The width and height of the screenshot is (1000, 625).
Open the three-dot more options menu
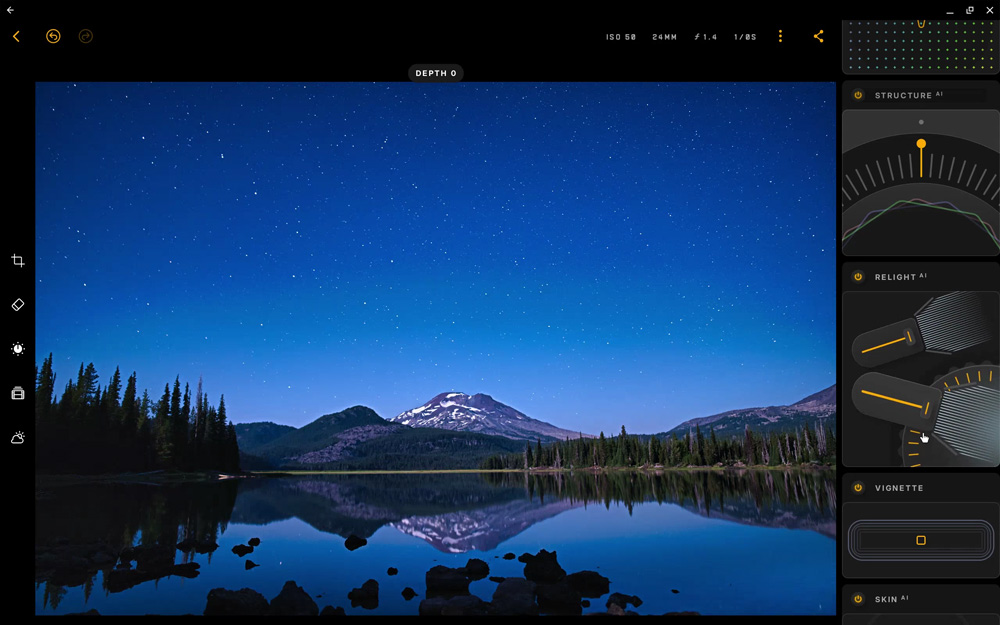coord(780,36)
